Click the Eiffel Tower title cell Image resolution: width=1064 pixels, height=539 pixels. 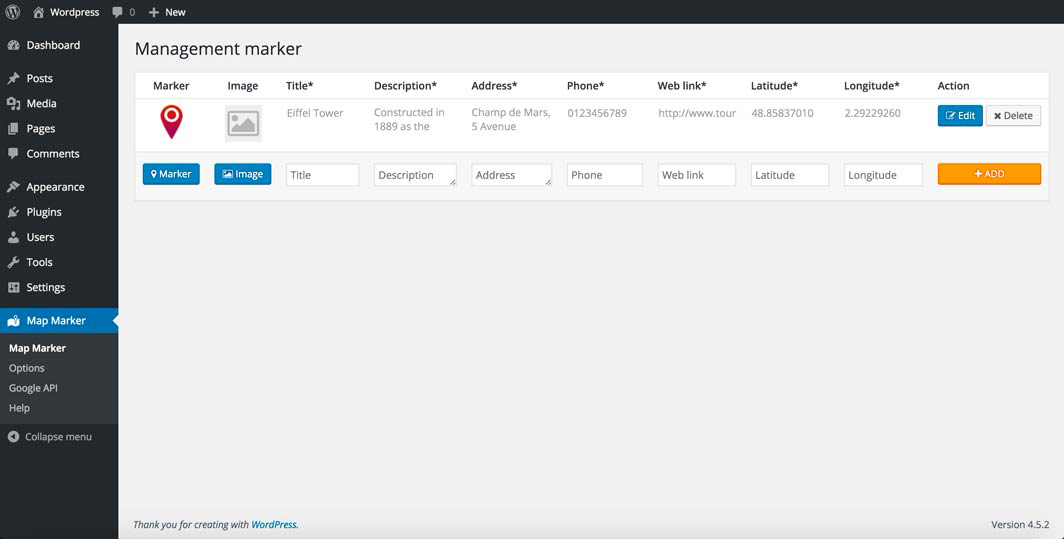[x=315, y=113]
